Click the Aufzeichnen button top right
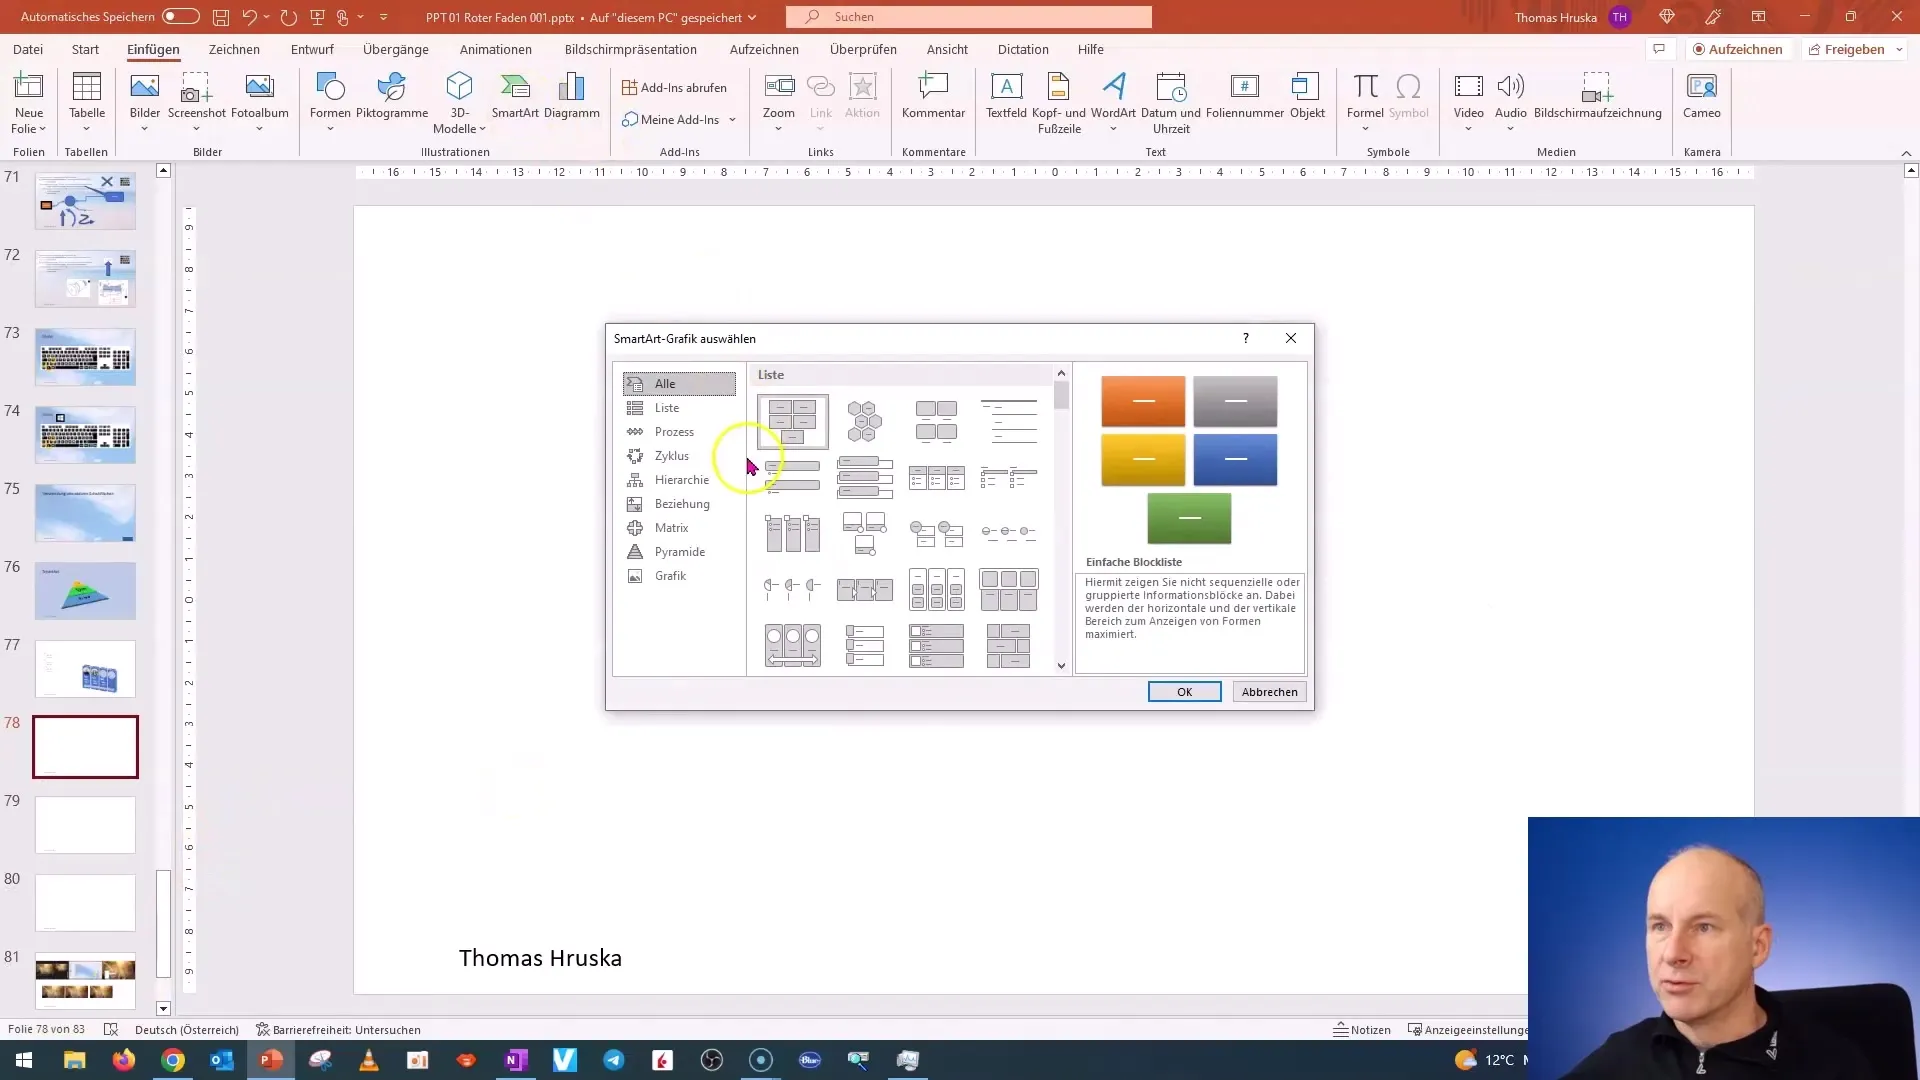 (1738, 49)
